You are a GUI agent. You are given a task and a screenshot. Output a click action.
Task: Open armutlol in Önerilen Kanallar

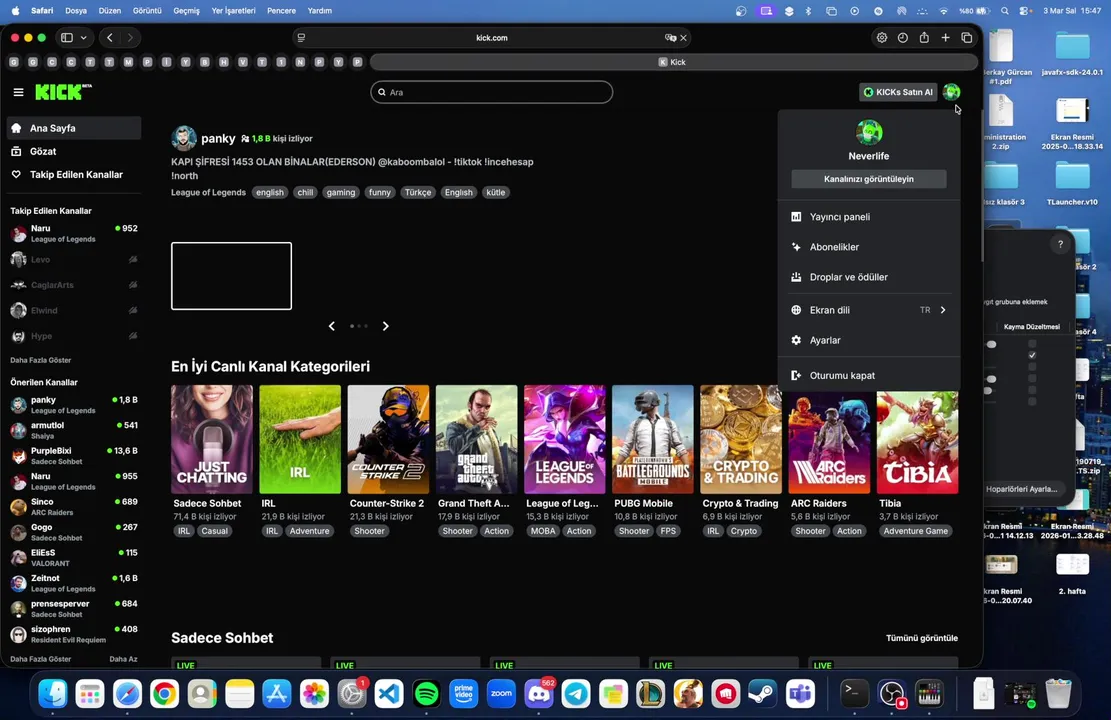74,430
